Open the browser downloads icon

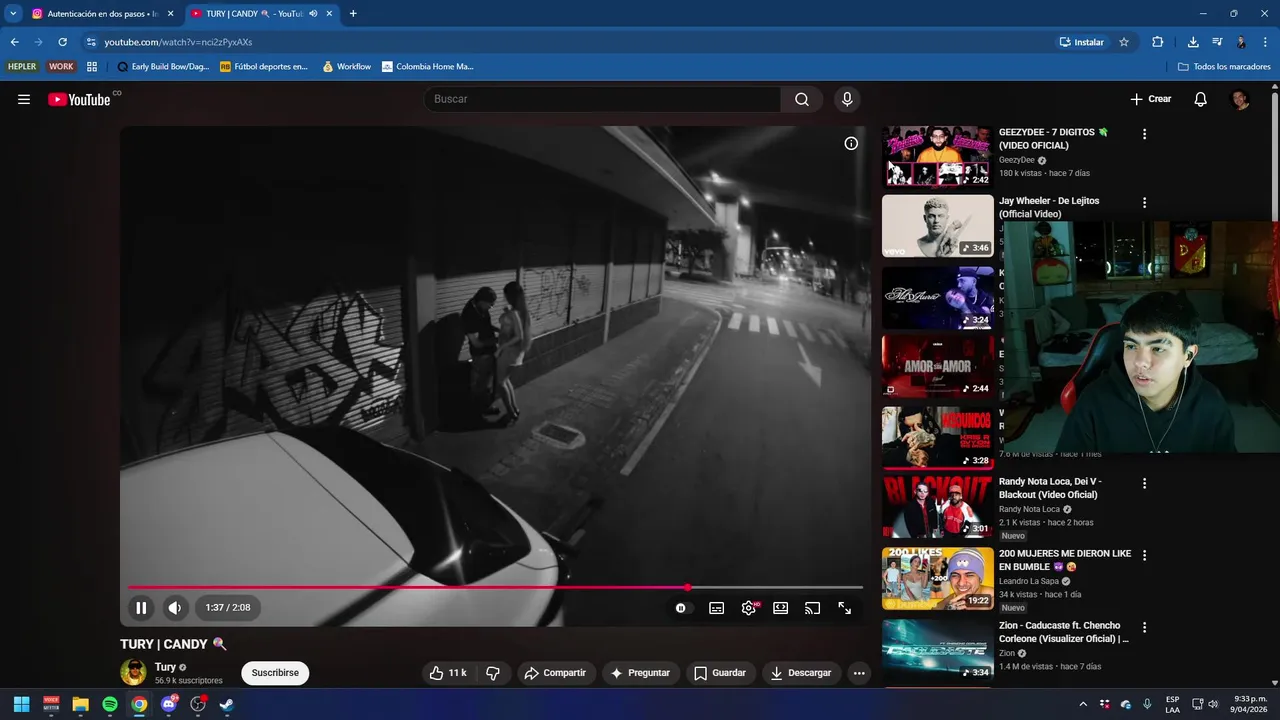click(1193, 42)
